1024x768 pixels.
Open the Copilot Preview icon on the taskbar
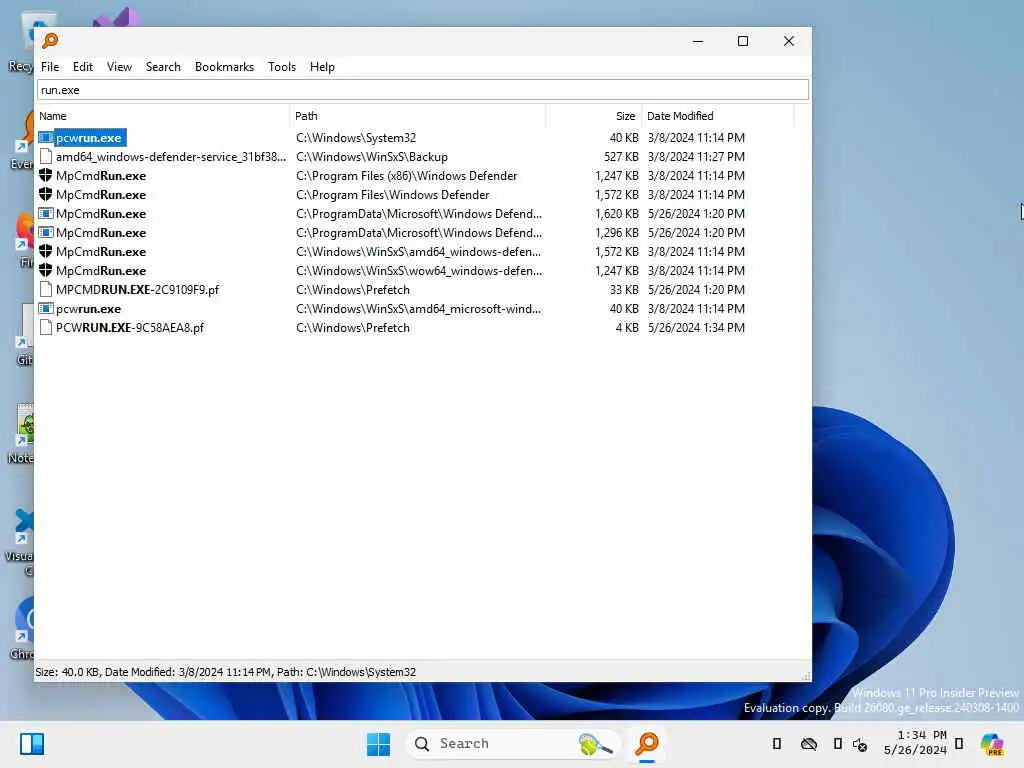[x=992, y=744]
